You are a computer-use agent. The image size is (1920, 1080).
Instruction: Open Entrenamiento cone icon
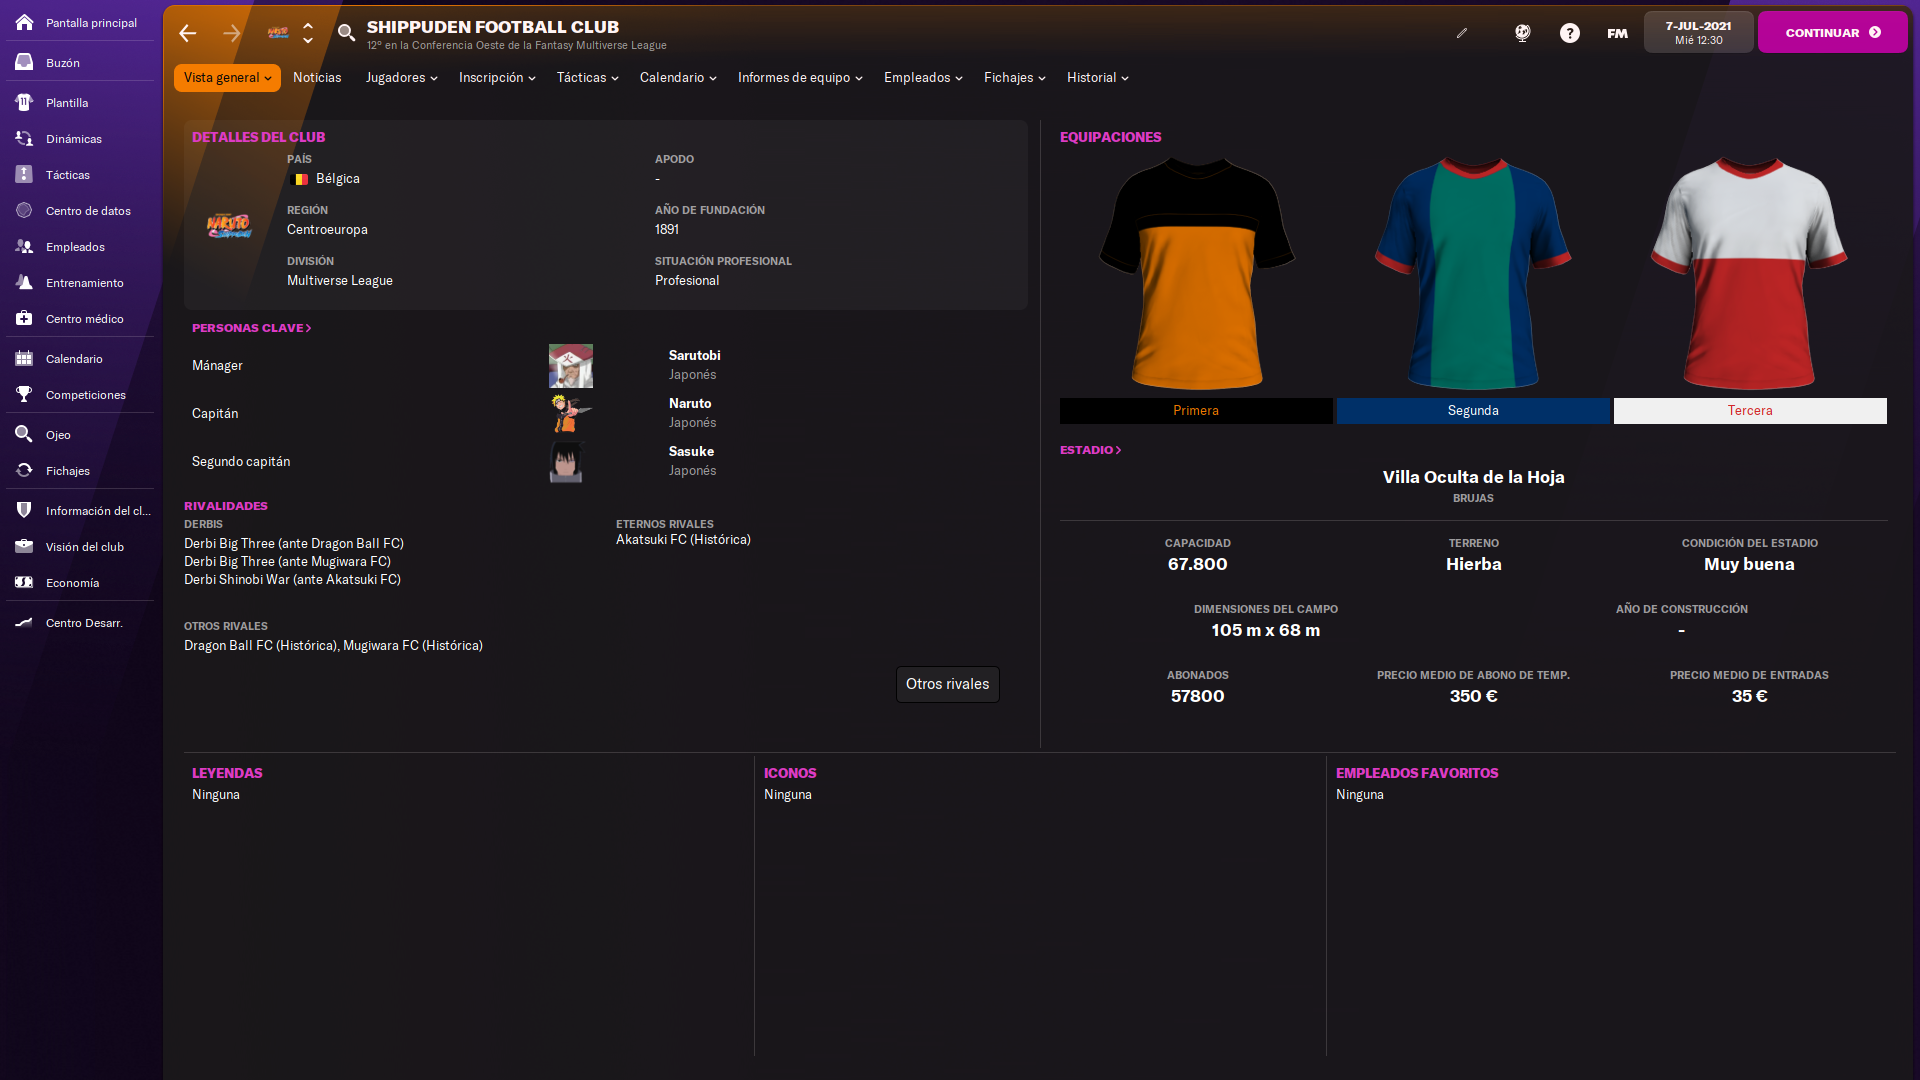tap(24, 282)
